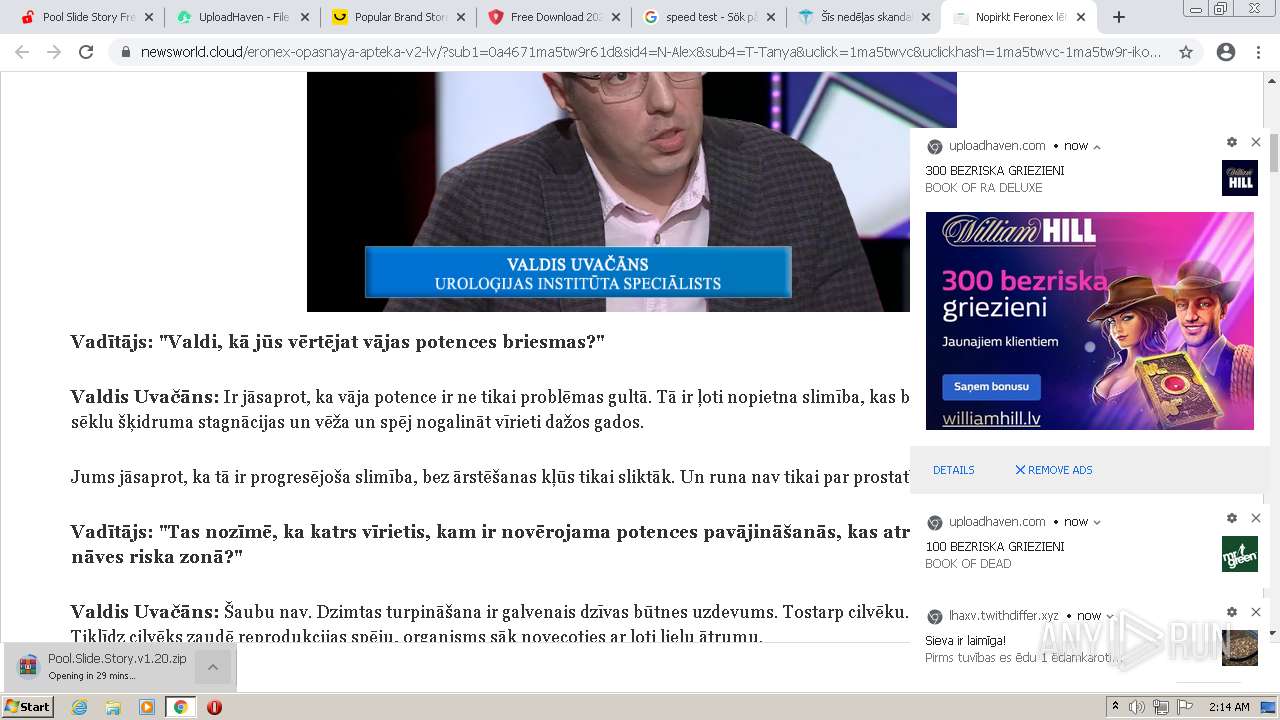
Task: Click the Valdis Uvačāns video image
Action: [x=632, y=192]
